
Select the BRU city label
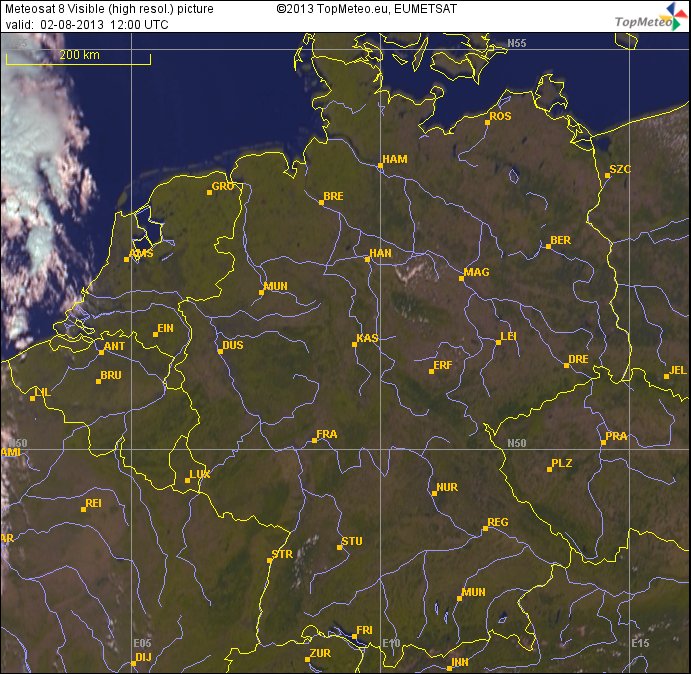pos(111,376)
